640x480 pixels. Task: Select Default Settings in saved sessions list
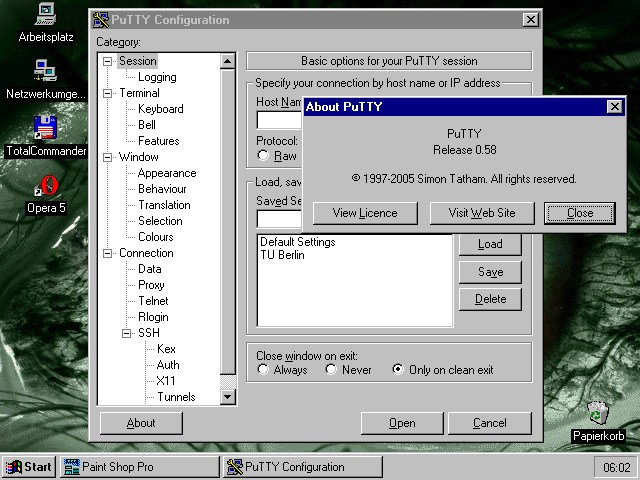[298, 242]
